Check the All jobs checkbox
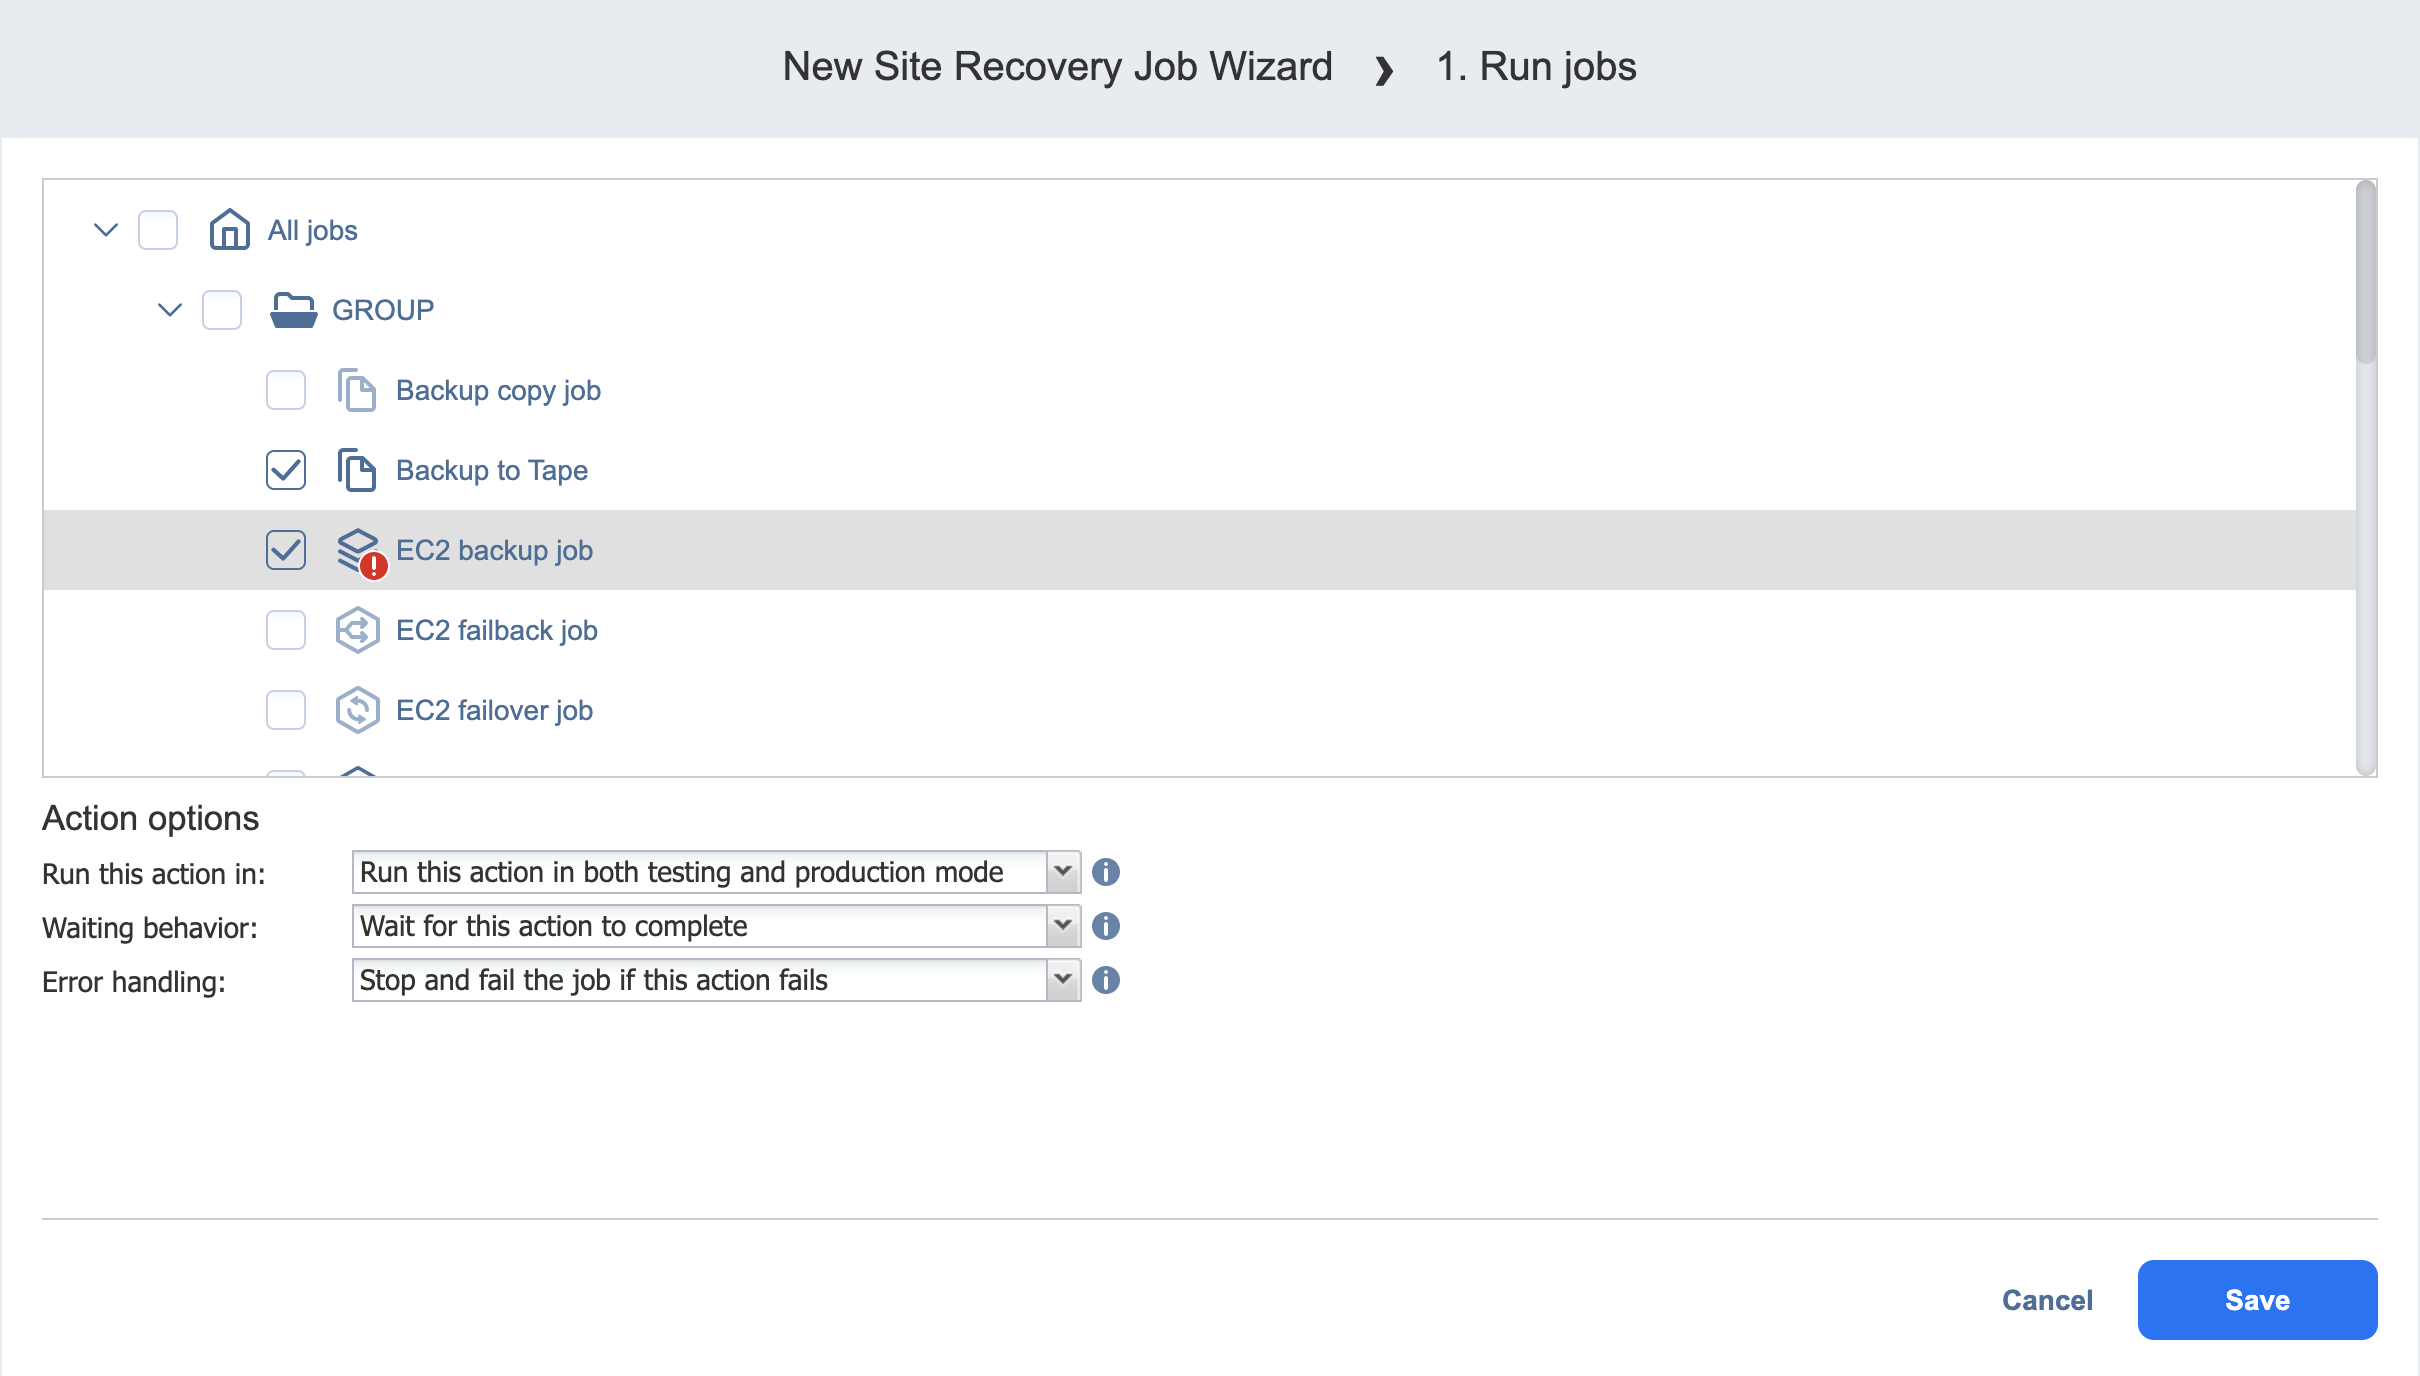Screen dimensions: 2420x1376 click(158, 230)
